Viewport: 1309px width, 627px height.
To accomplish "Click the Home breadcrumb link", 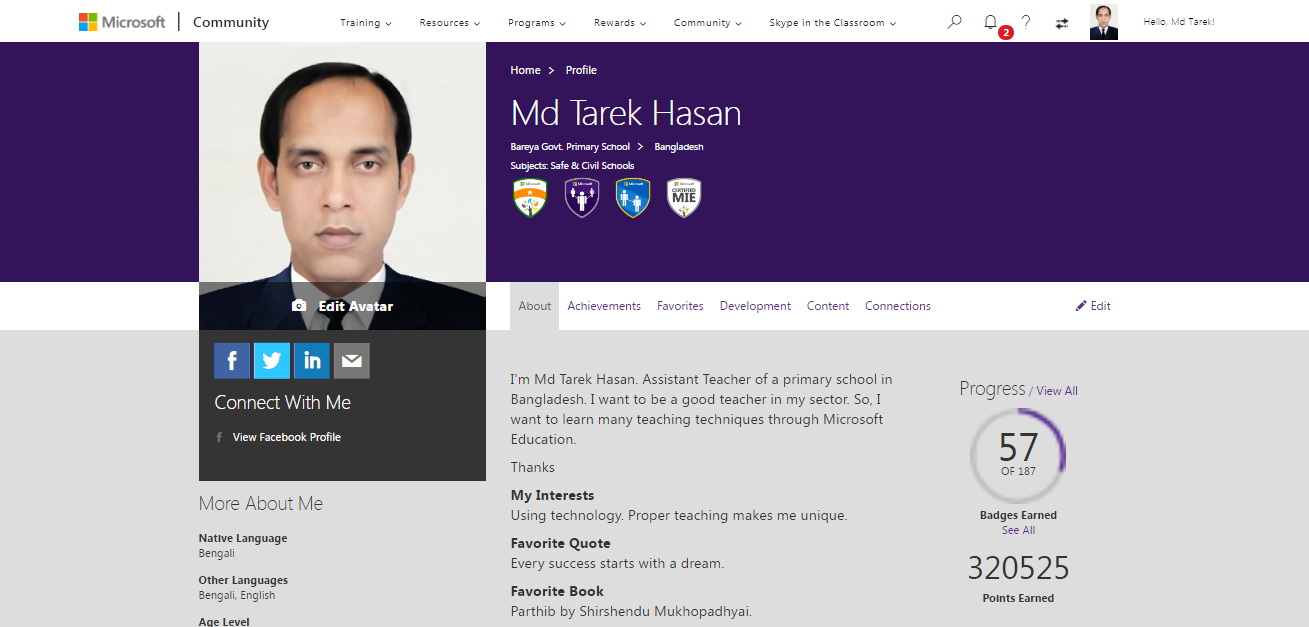I will pos(525,70).
